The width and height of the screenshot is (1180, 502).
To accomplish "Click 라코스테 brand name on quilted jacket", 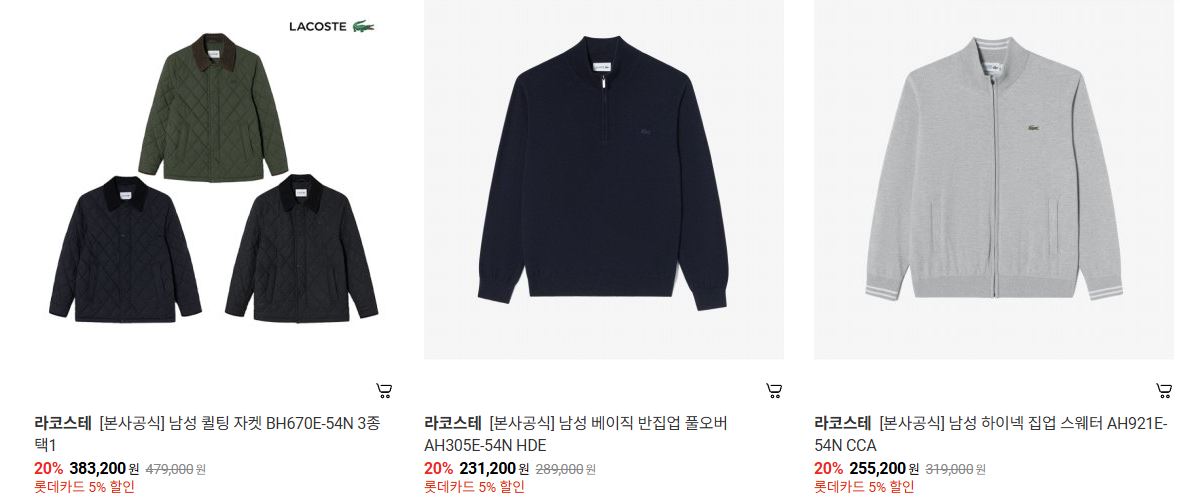I will pyautogui.click(x=63, y=423).
